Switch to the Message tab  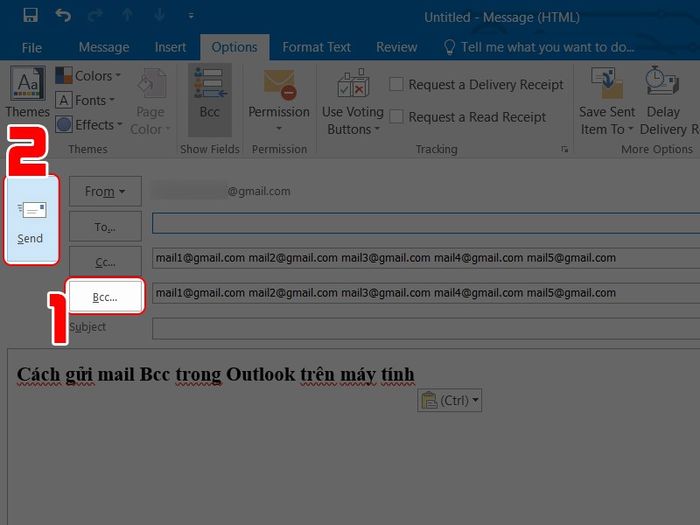pos(104,47)
